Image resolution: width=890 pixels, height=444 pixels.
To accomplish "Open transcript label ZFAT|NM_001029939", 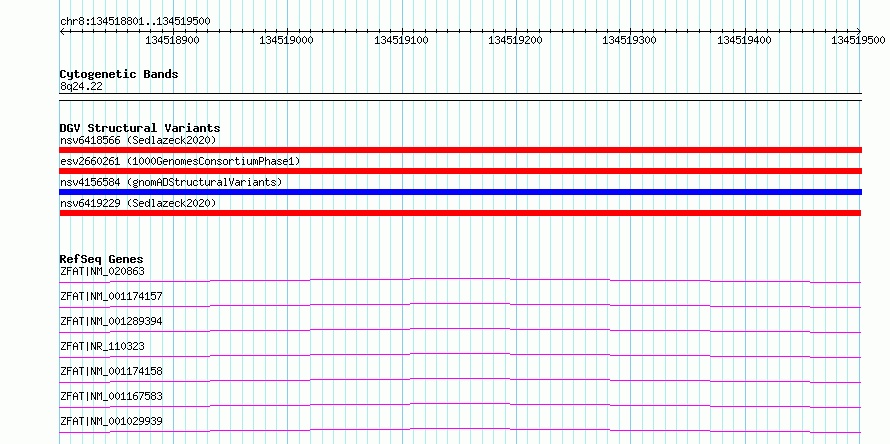I will coord(111,421).
